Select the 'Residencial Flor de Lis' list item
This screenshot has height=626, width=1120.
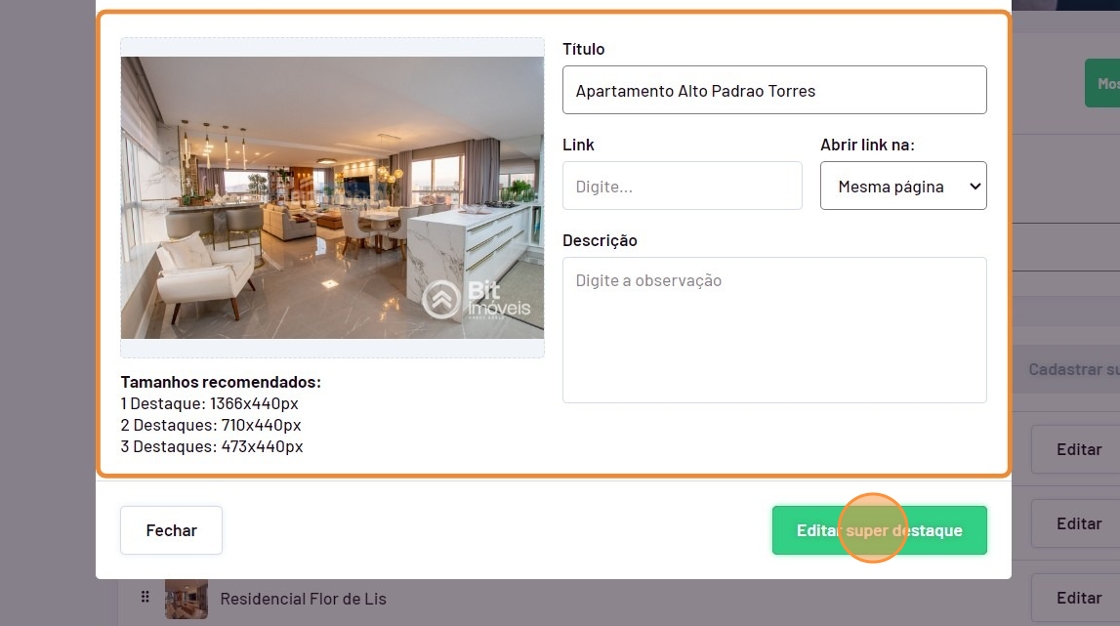(303, 599)
